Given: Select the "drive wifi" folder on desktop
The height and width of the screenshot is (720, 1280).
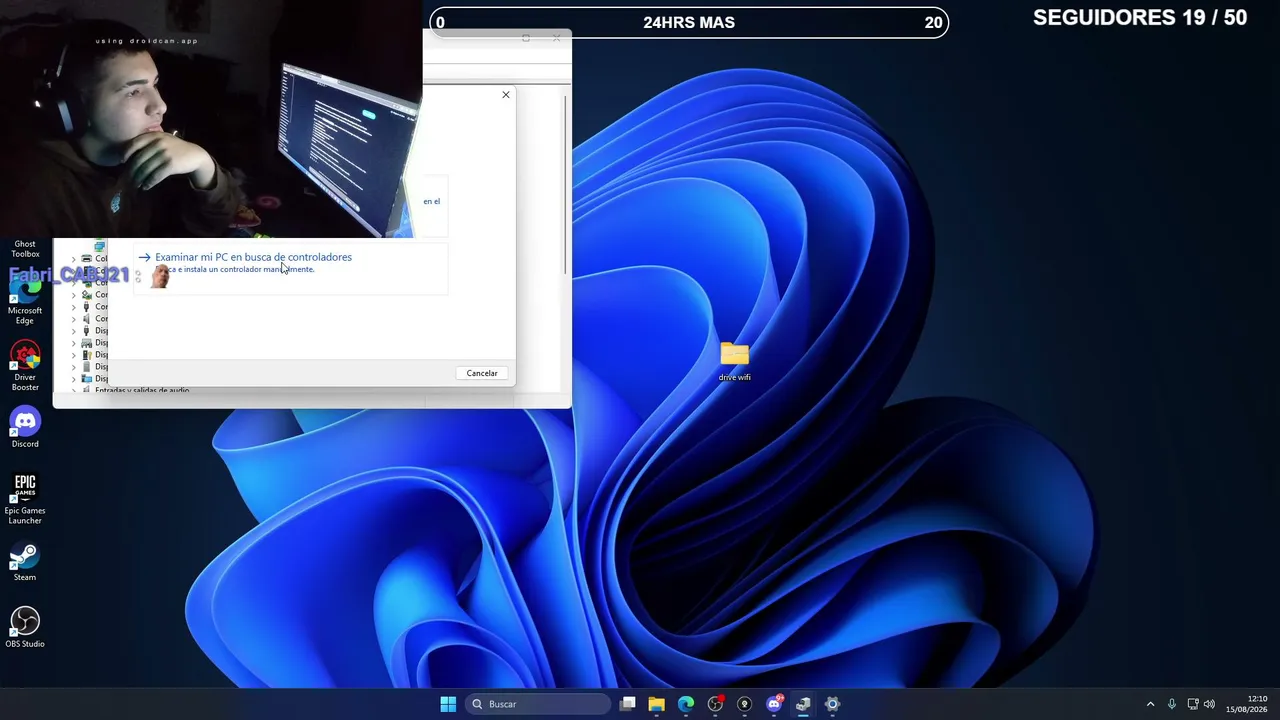Looking at the screenshot, I should point(734,361).
